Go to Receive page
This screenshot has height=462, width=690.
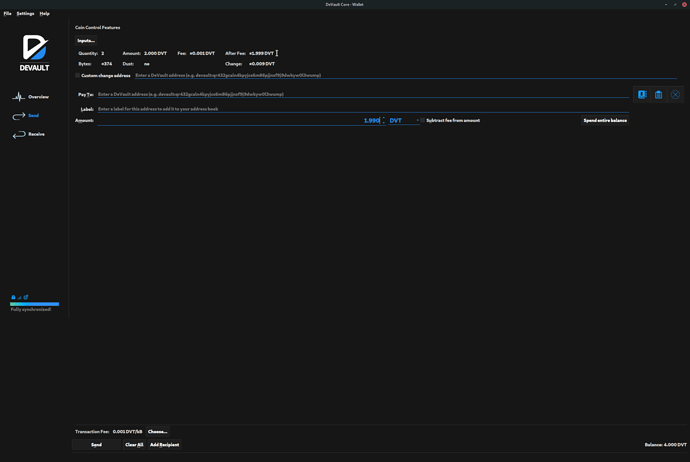click(36, 134)
